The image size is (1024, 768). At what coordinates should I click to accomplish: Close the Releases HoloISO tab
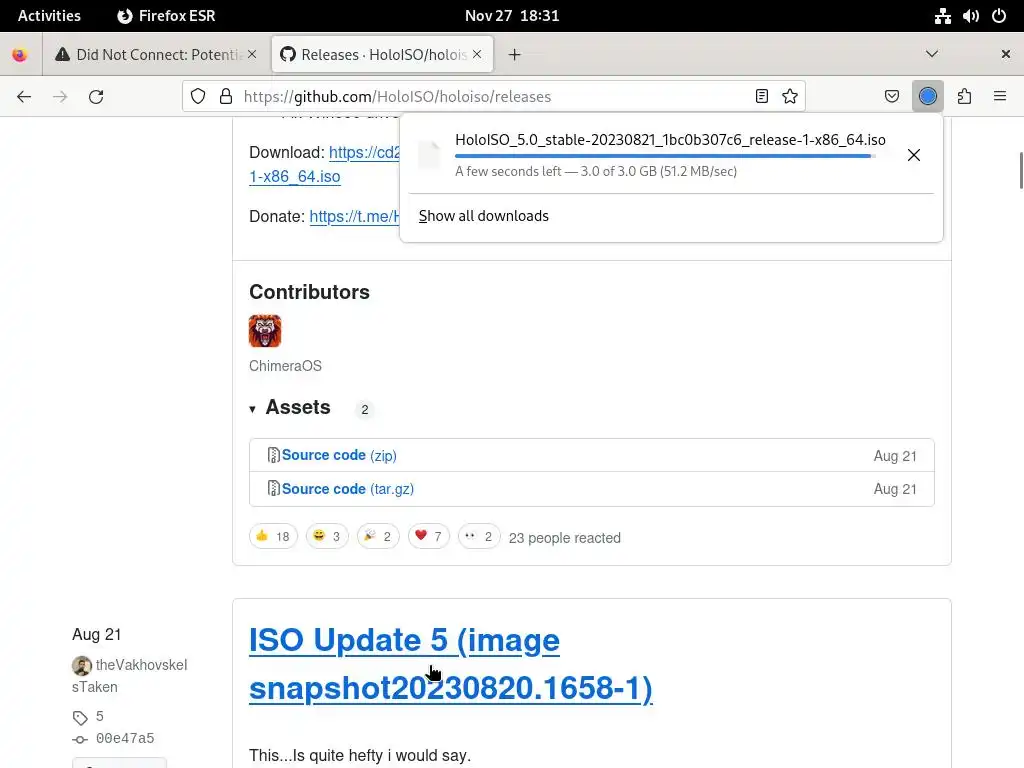point(477,54)
